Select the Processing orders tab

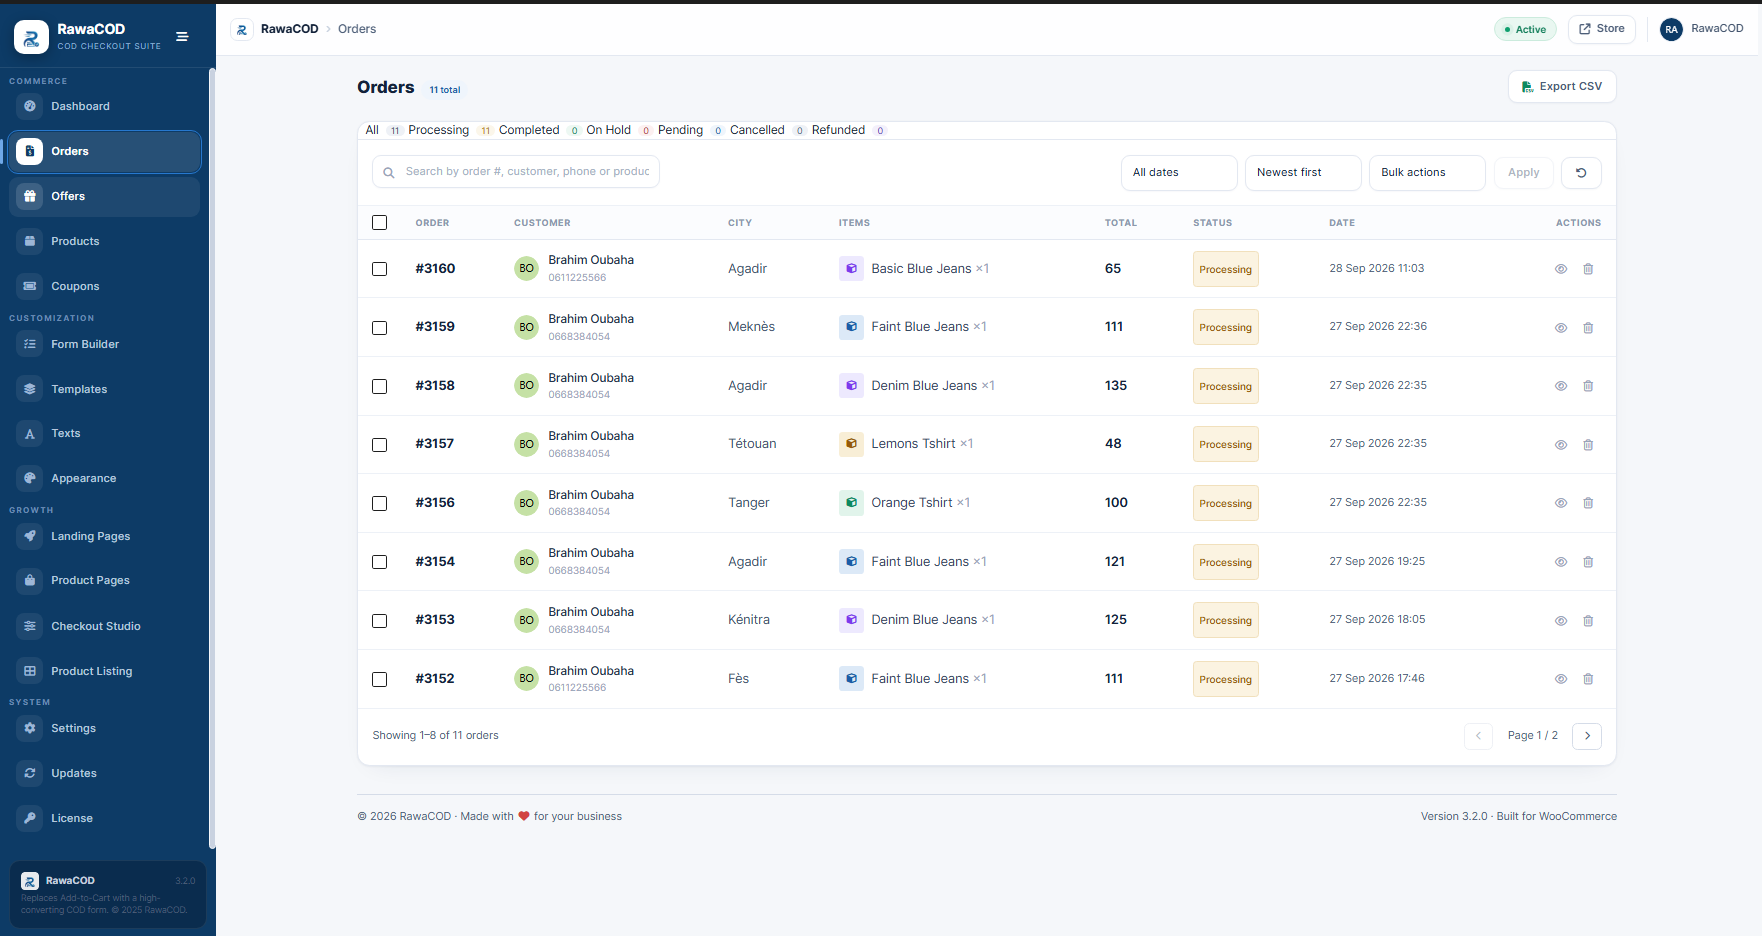click(450, 130)
